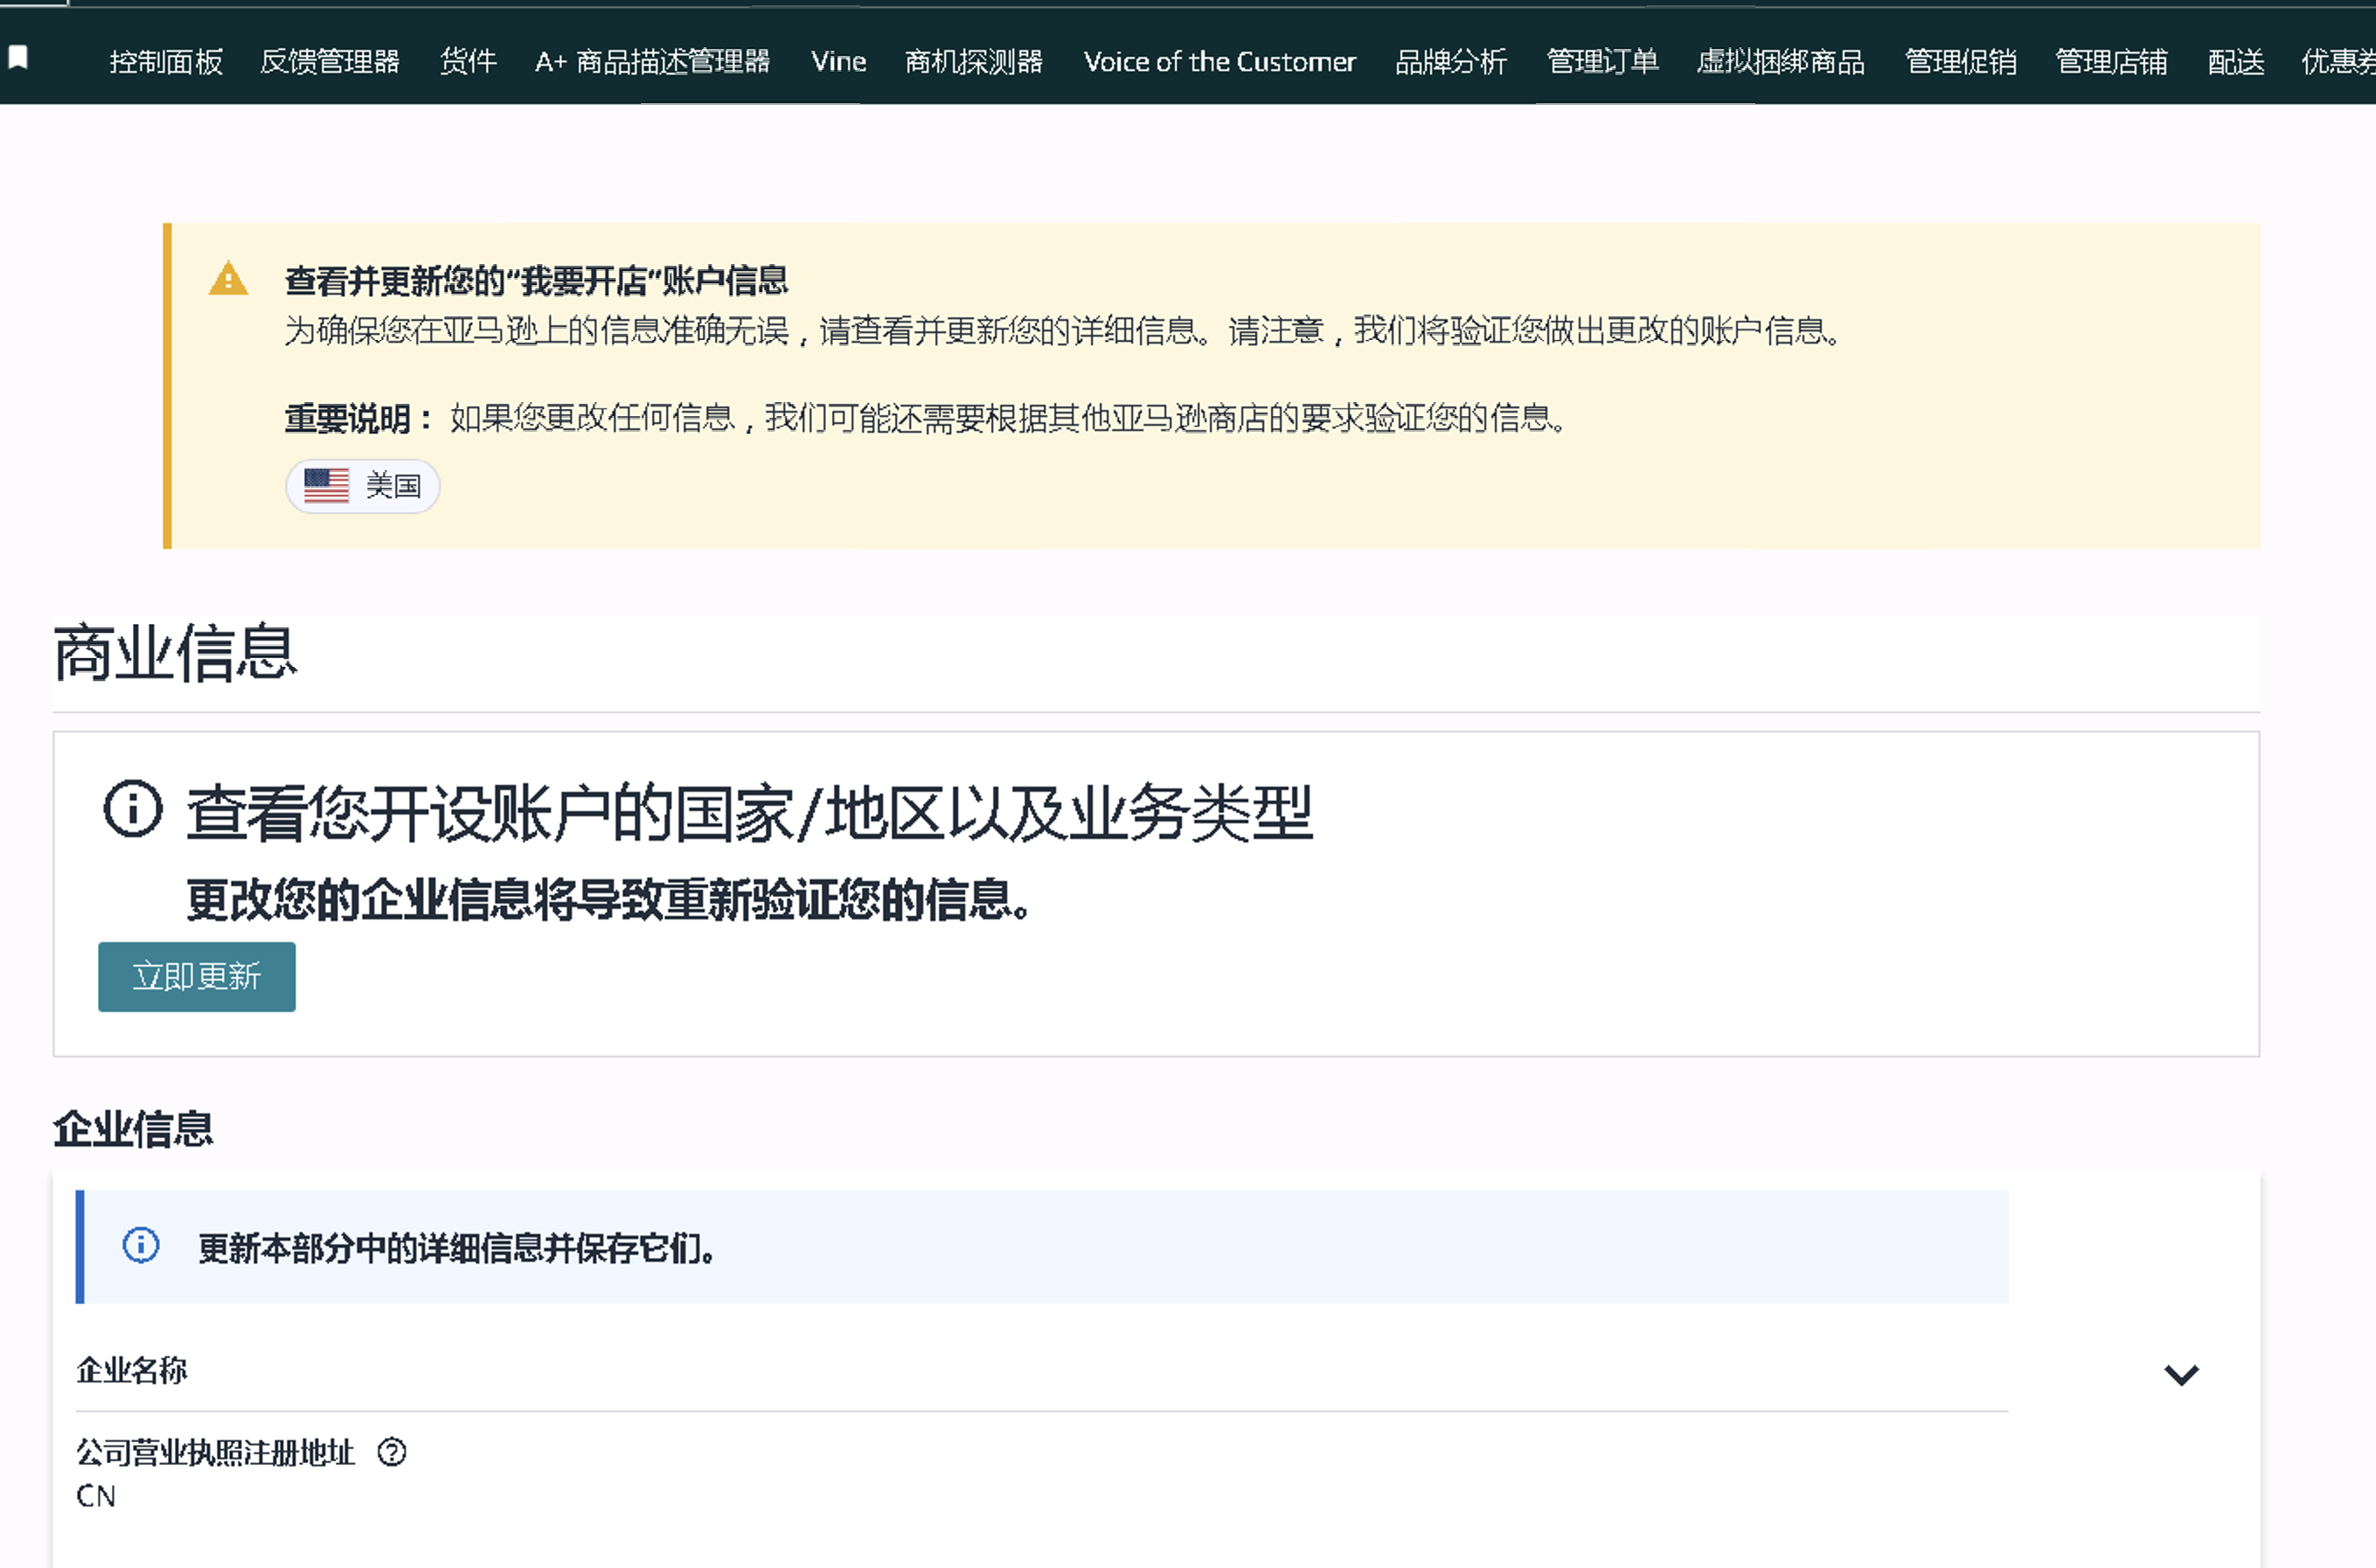Open A+ 商品描述管理器 menu

coord(652,62)
